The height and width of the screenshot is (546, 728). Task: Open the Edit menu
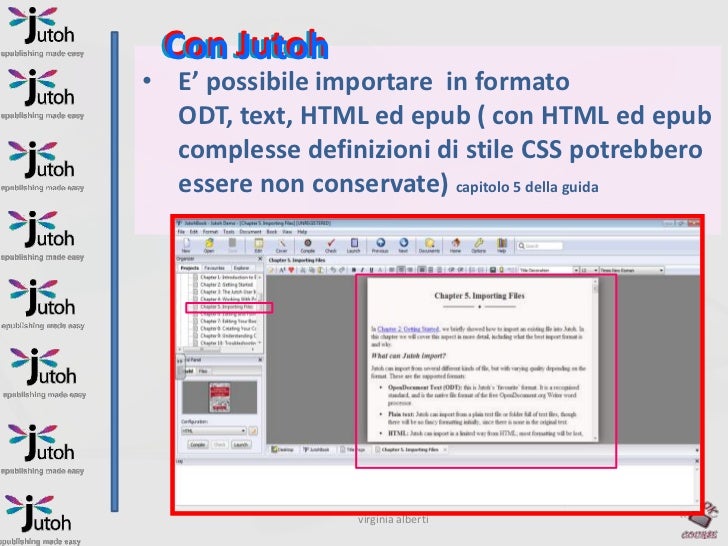pos(194,231)
